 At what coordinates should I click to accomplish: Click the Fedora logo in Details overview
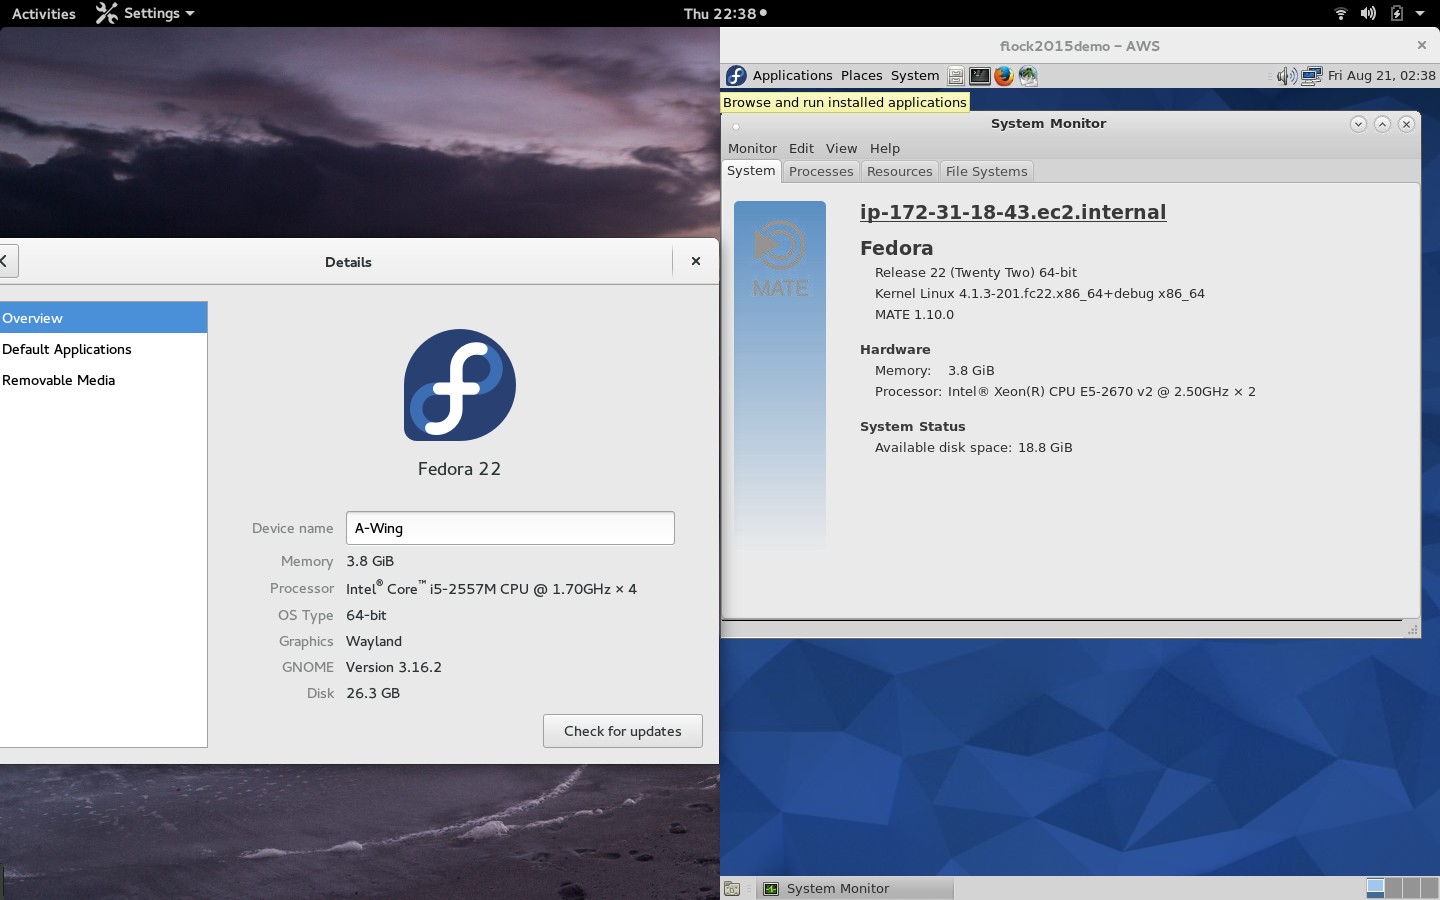[x=460, y=385]
